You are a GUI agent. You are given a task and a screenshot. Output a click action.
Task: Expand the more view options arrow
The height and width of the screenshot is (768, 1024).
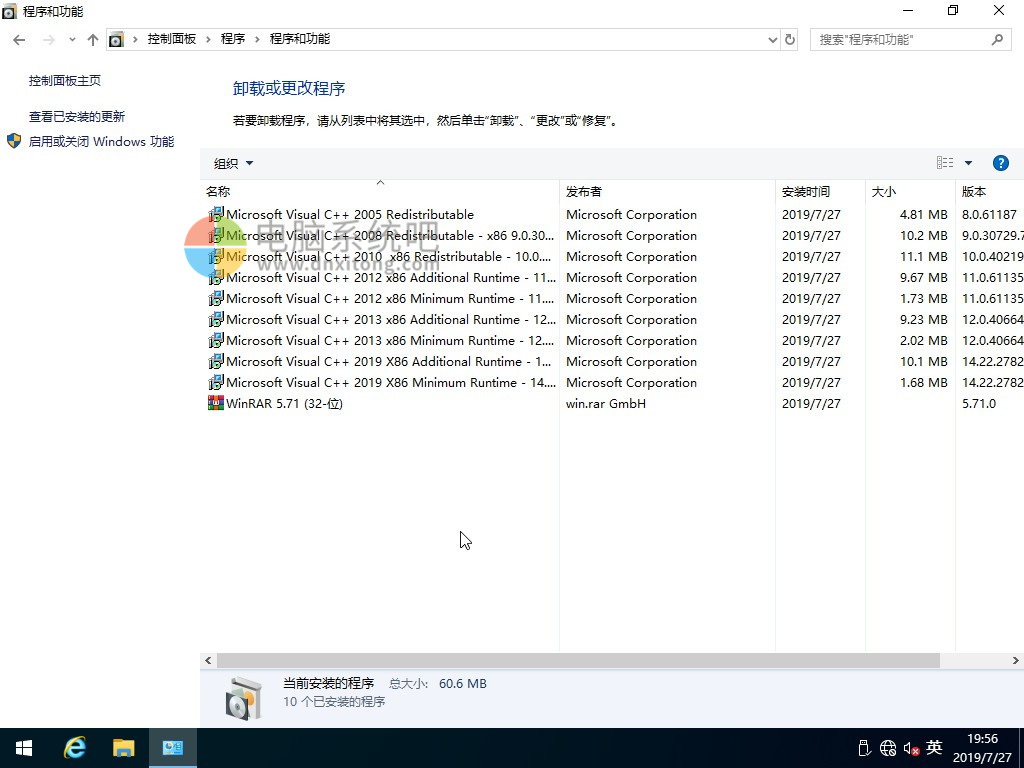tap(968, 163)
